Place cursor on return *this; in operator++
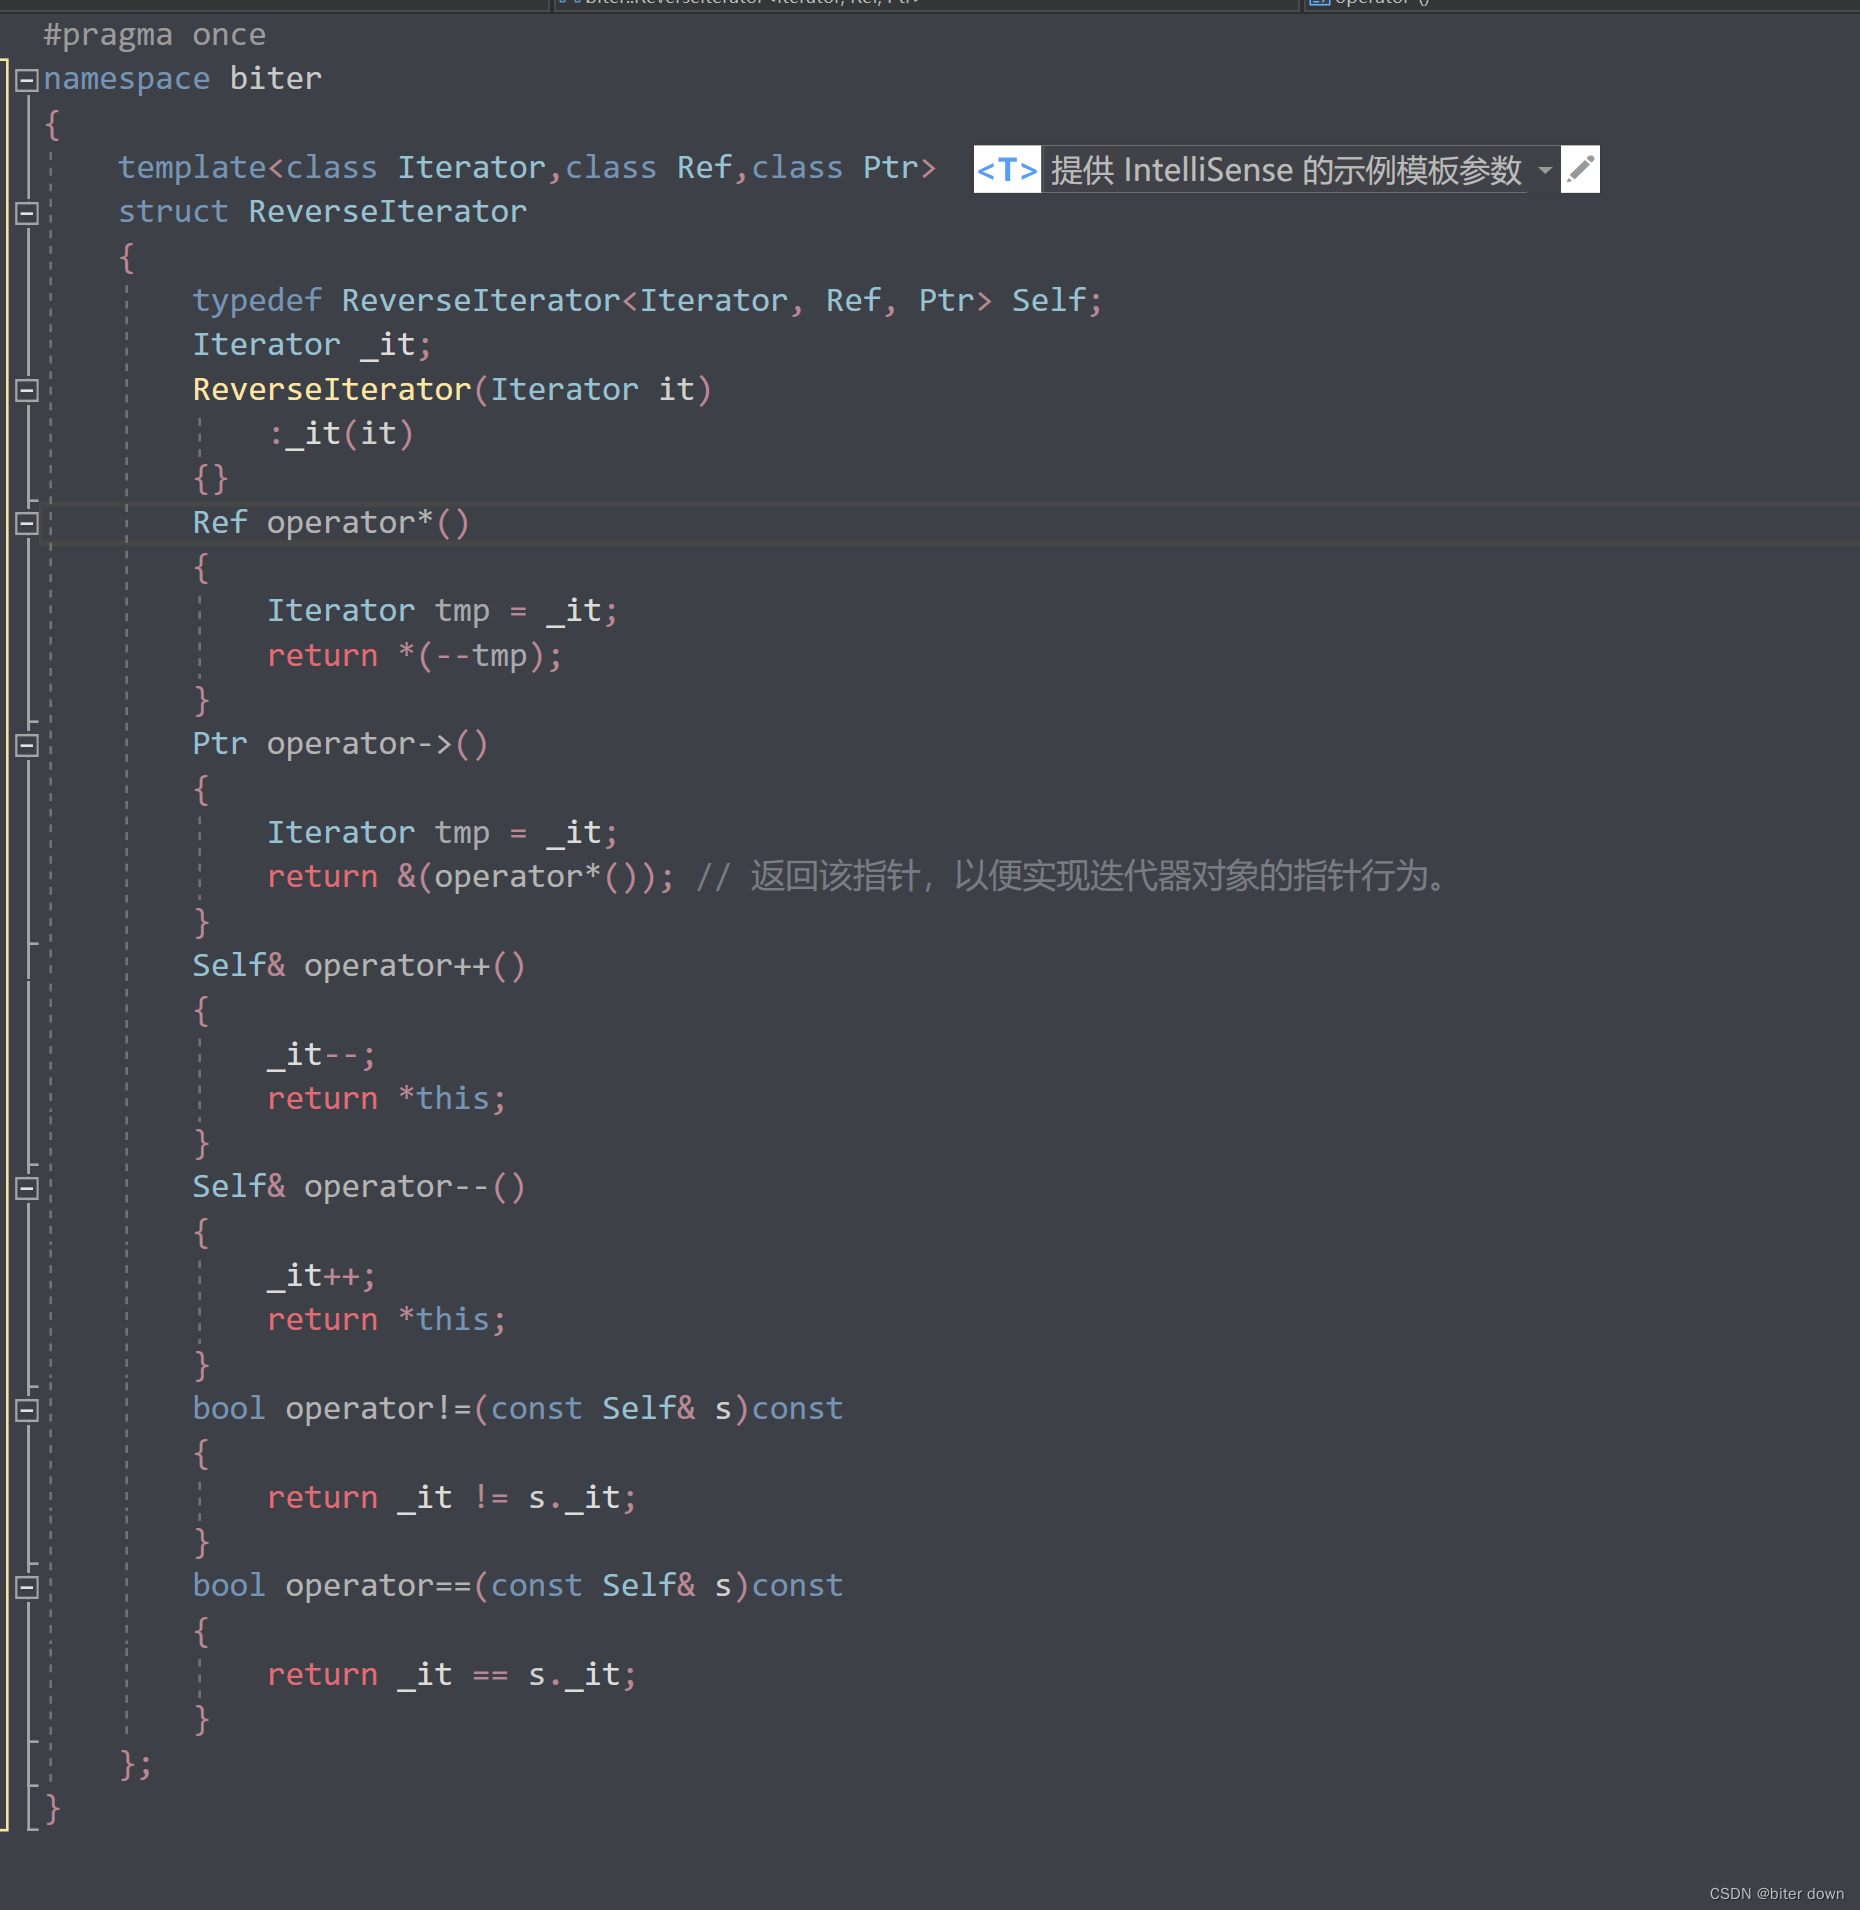The width and height of the screenshot is (1860, 1910). point(385,1097)
